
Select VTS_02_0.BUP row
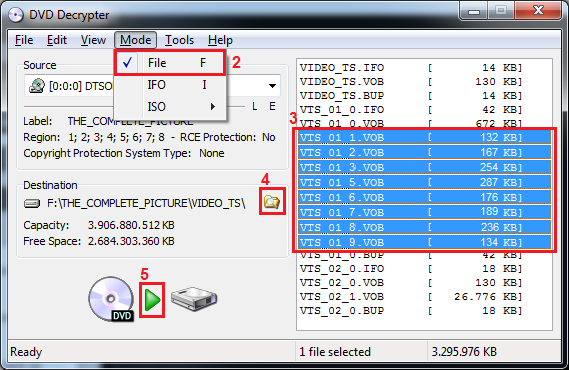coord(411,311)
